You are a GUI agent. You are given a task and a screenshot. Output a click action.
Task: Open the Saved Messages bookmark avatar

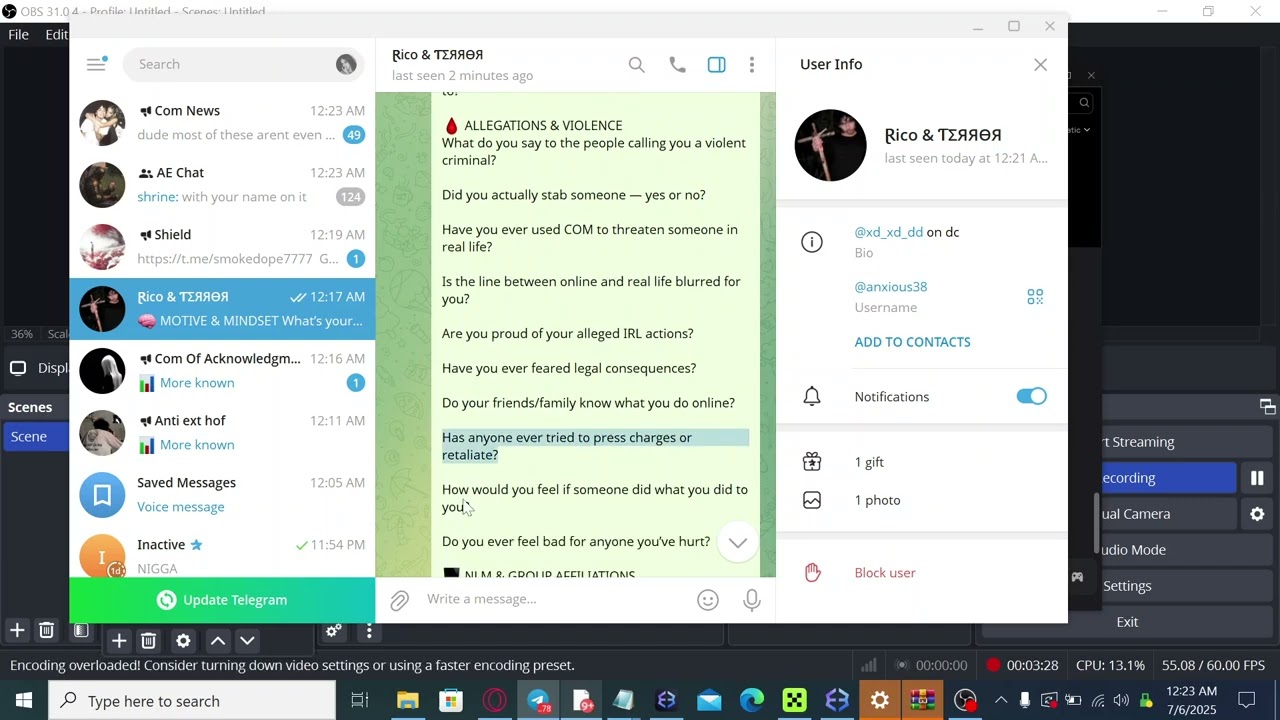pos(102,495)
